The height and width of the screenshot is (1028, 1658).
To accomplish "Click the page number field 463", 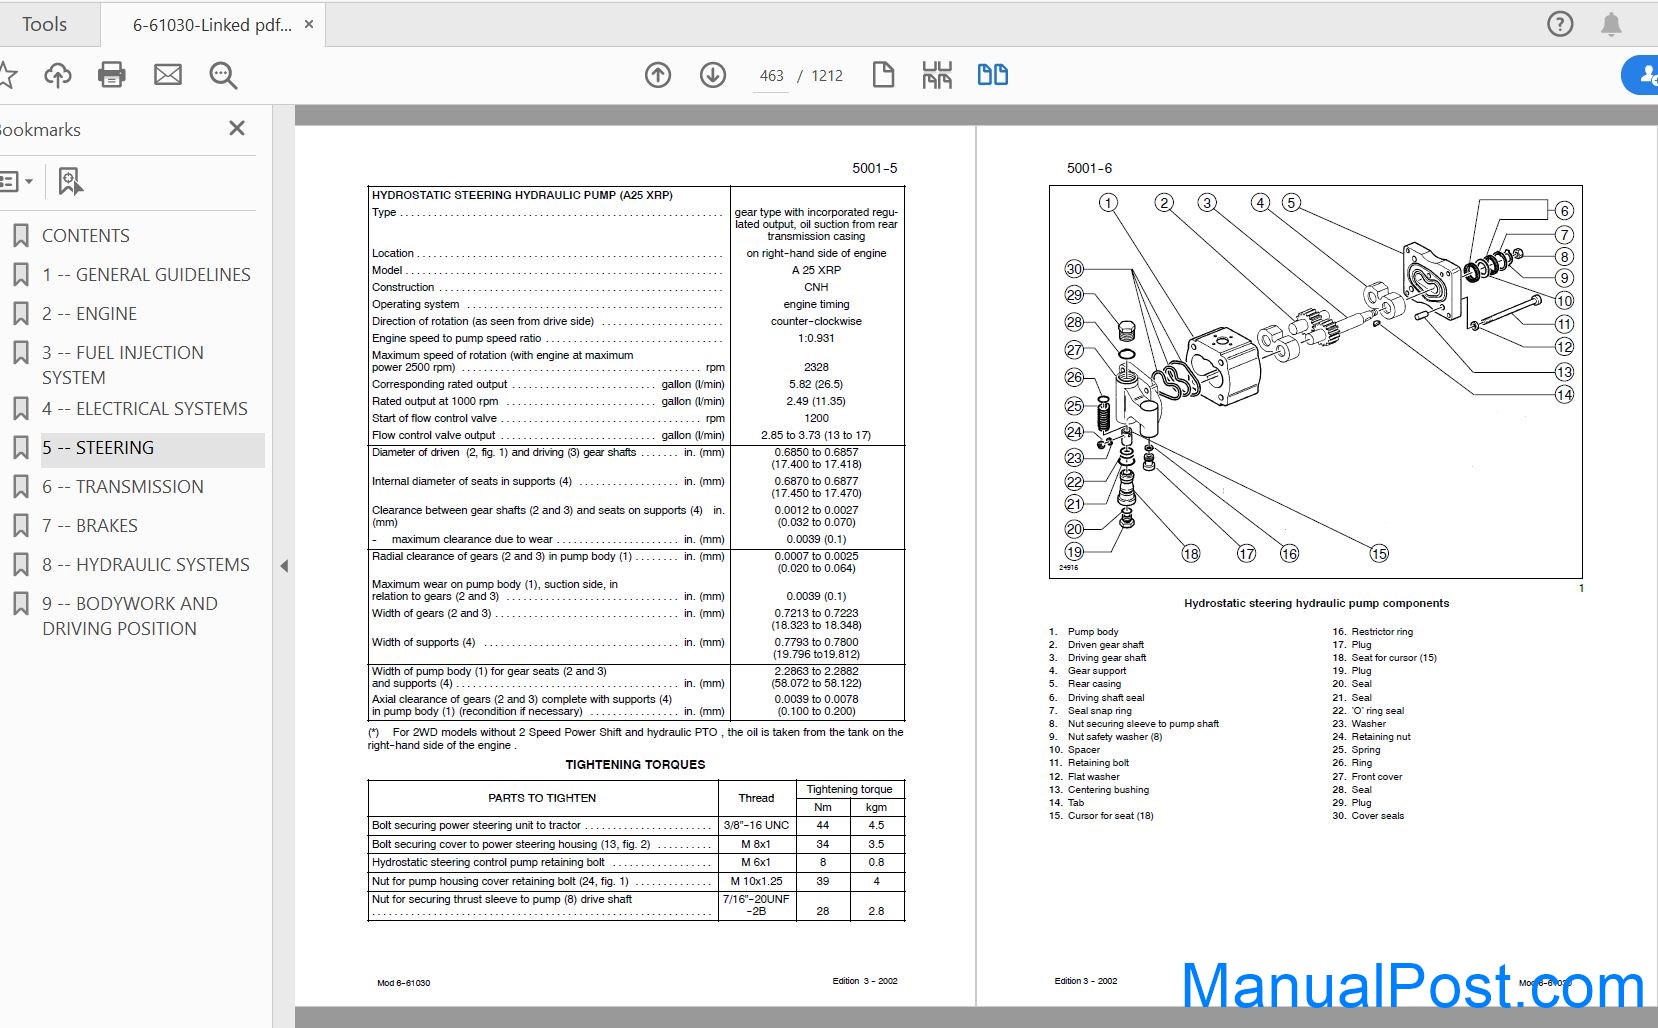I will [x=771, y=76].
